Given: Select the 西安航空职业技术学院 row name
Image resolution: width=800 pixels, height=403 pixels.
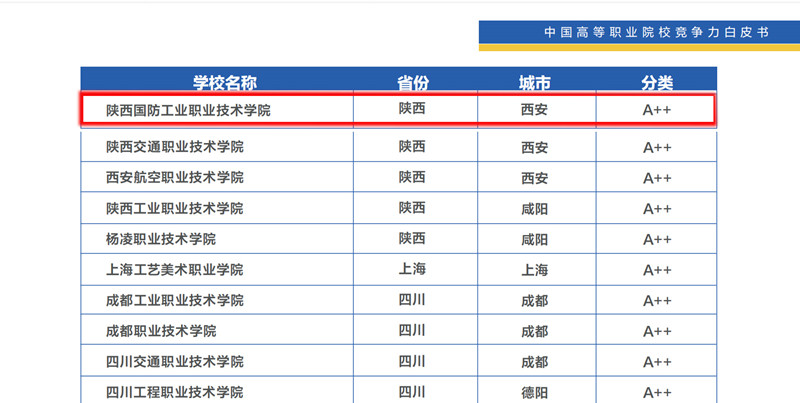Looking at the screenshot, I should [174, 178].
